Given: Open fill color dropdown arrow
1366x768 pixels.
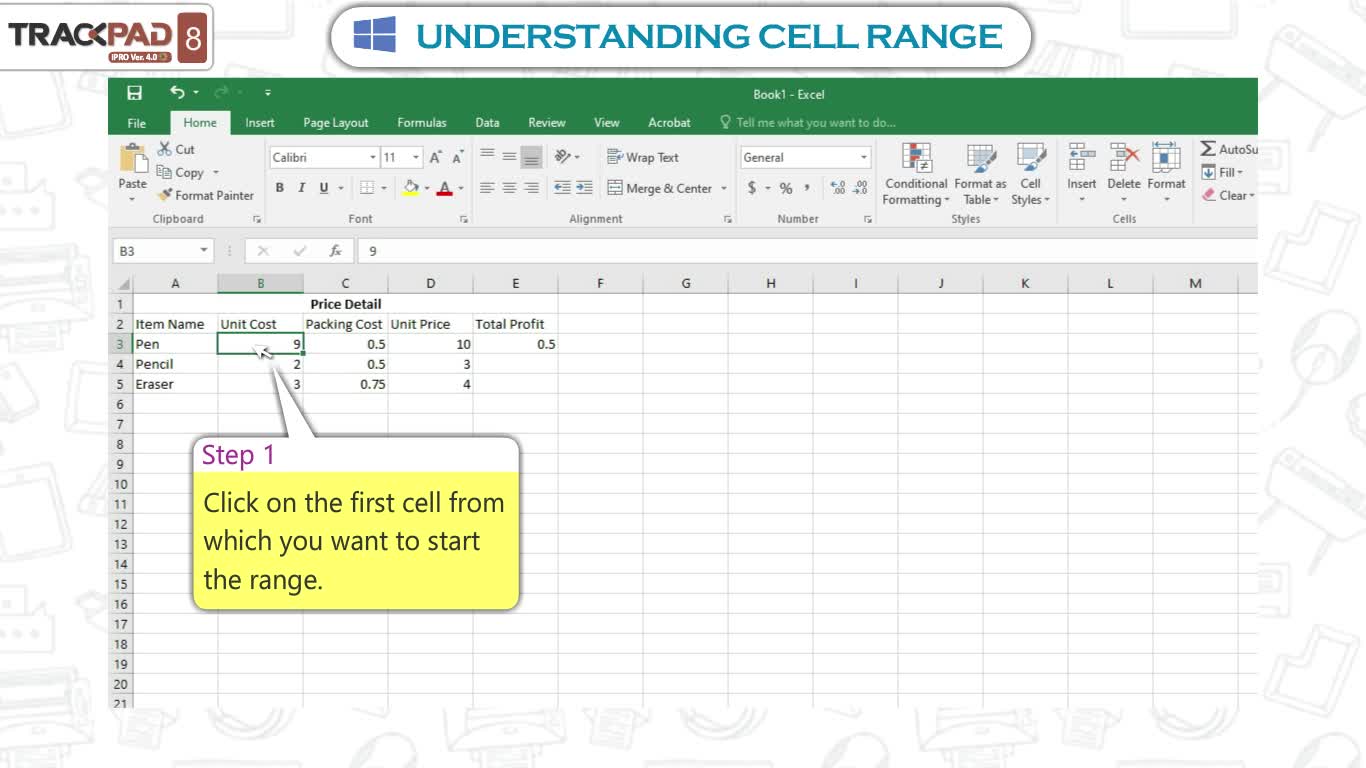Looking at the screenshot, I should click(426, 188).
